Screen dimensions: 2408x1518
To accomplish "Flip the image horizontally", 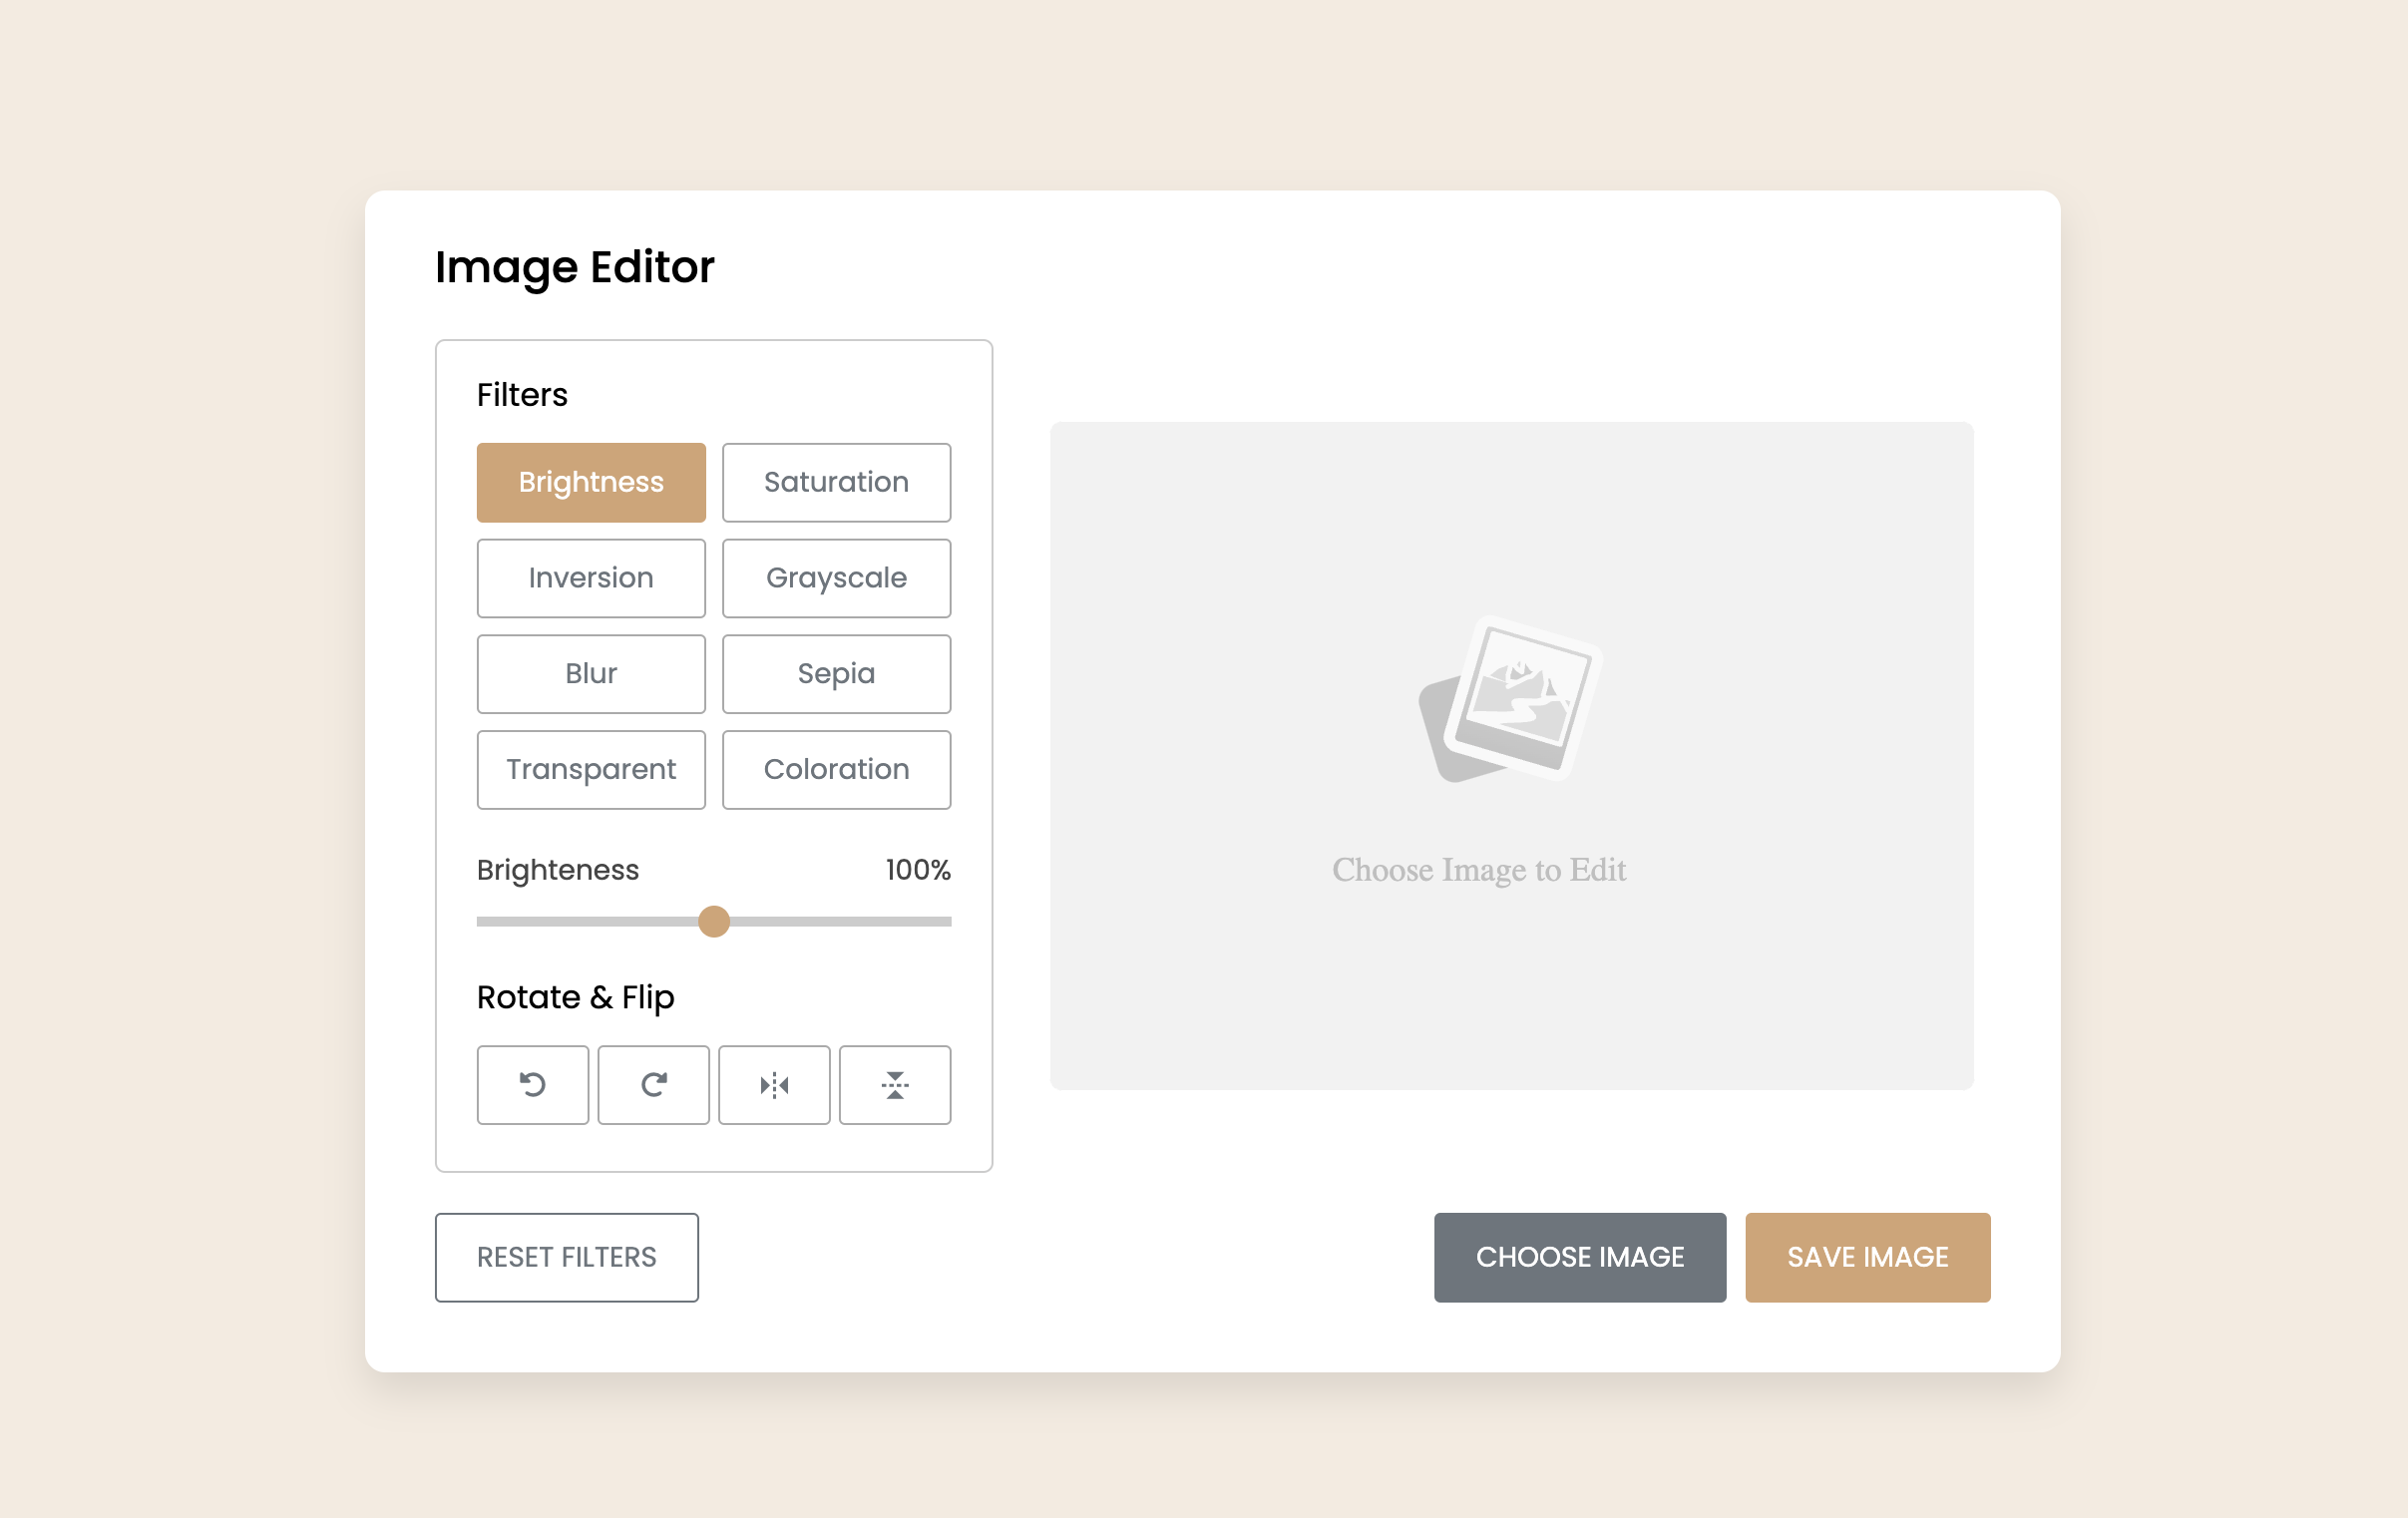I will [774, 1085].
